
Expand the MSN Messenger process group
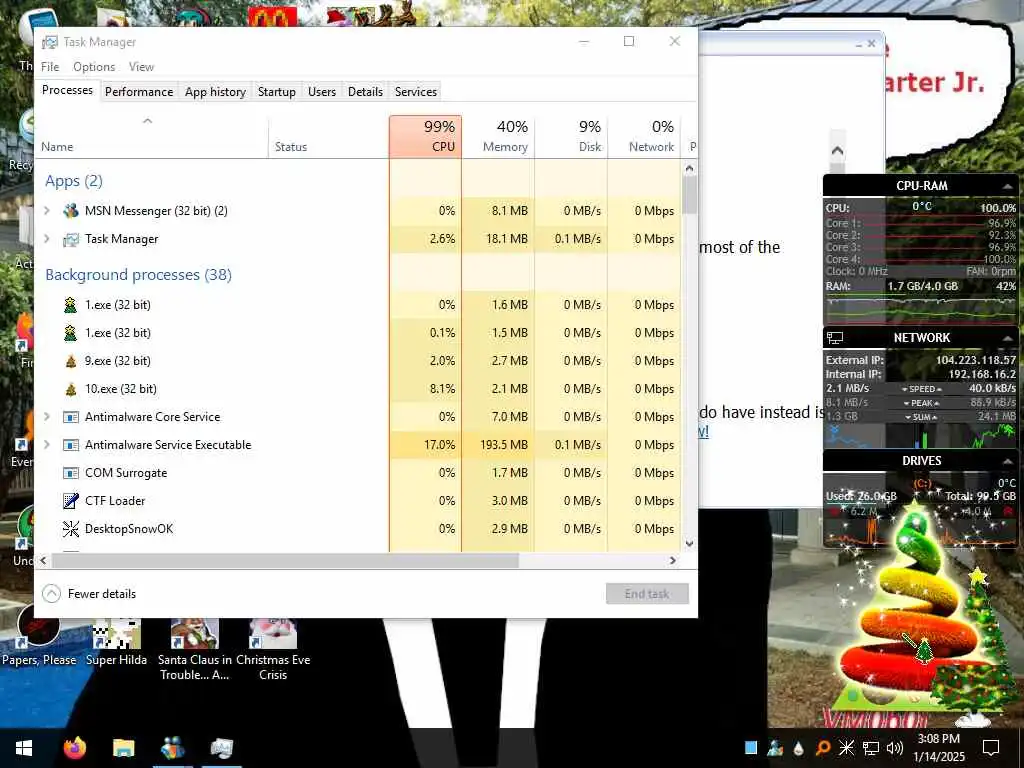[x=47, y=211]
